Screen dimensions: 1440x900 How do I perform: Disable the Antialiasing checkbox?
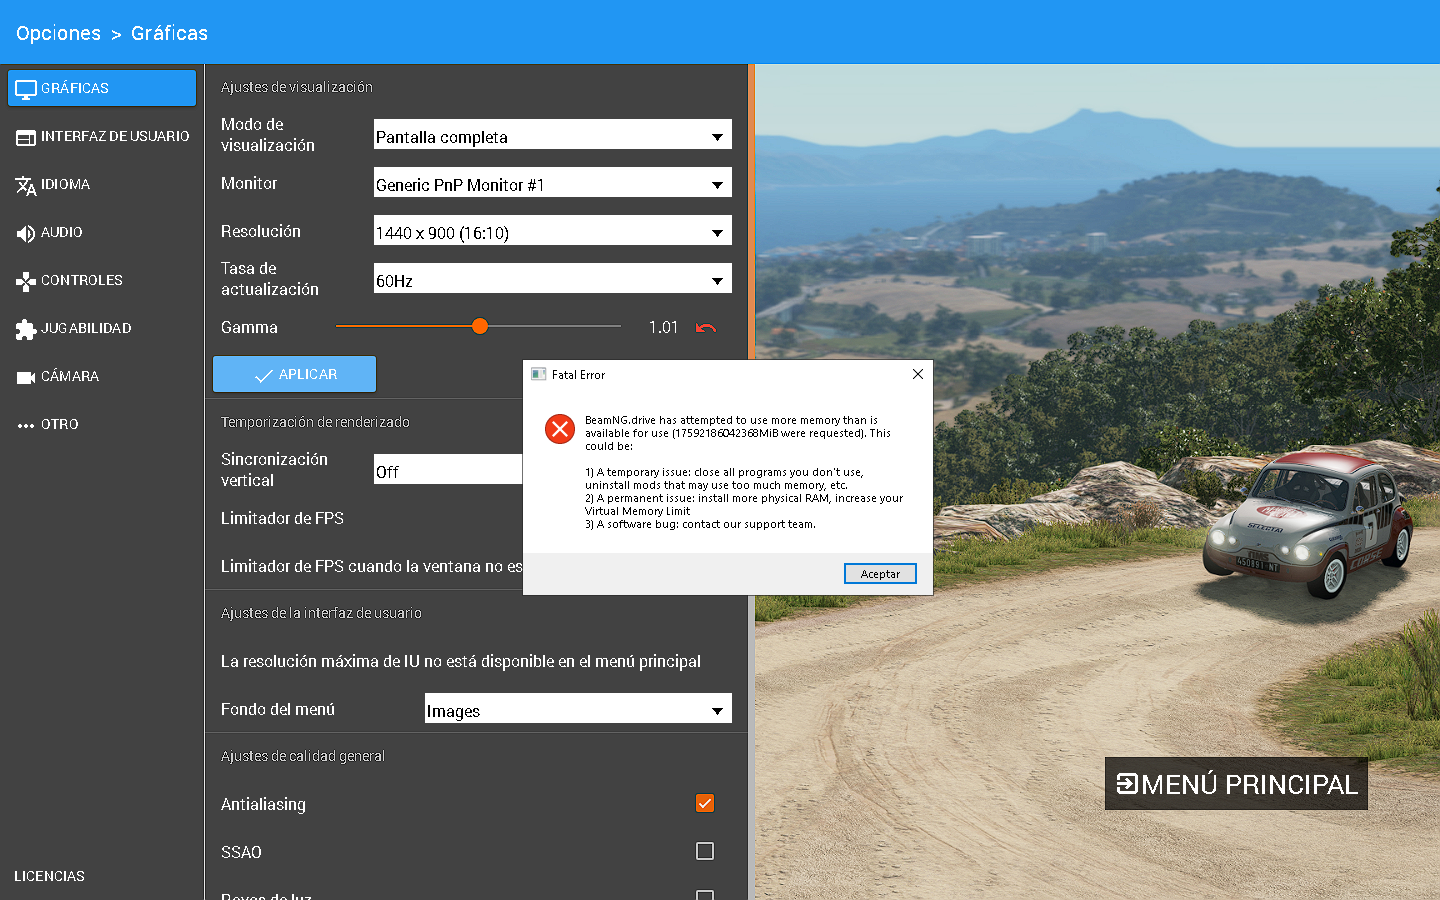point(705,803)
